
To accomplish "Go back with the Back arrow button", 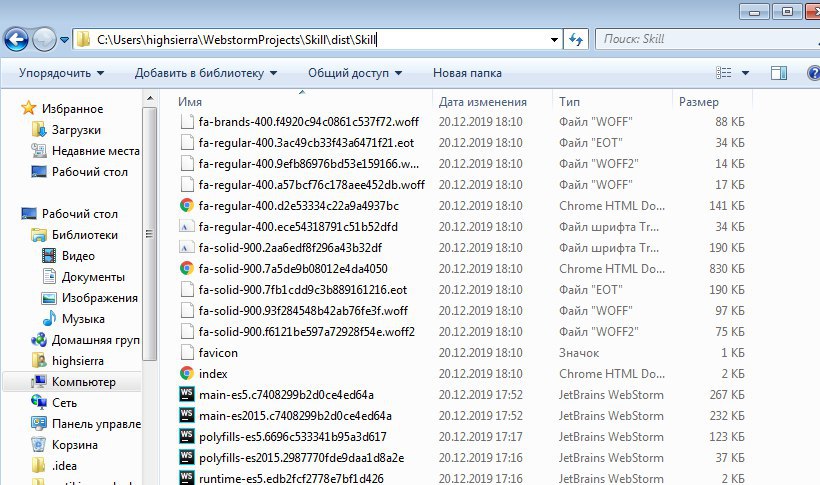I will point(16,39).
